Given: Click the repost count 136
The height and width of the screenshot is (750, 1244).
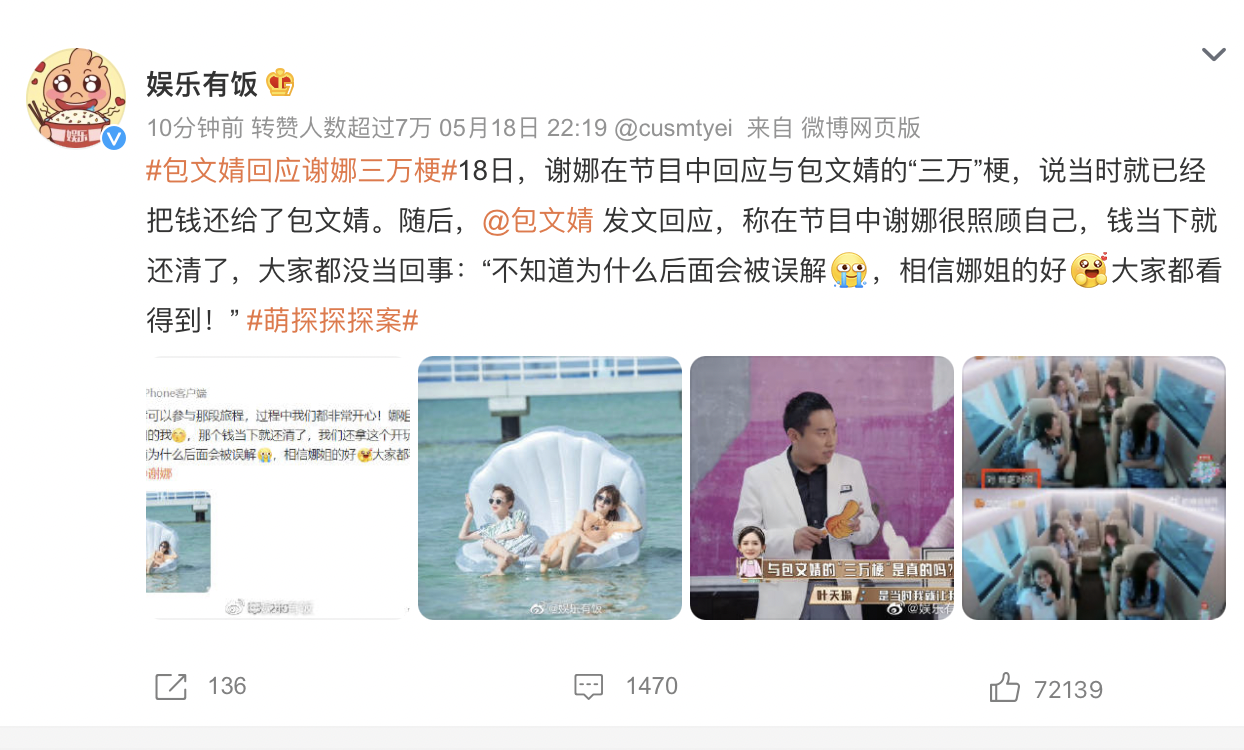Looking at the screenshot, I should 227,686.
